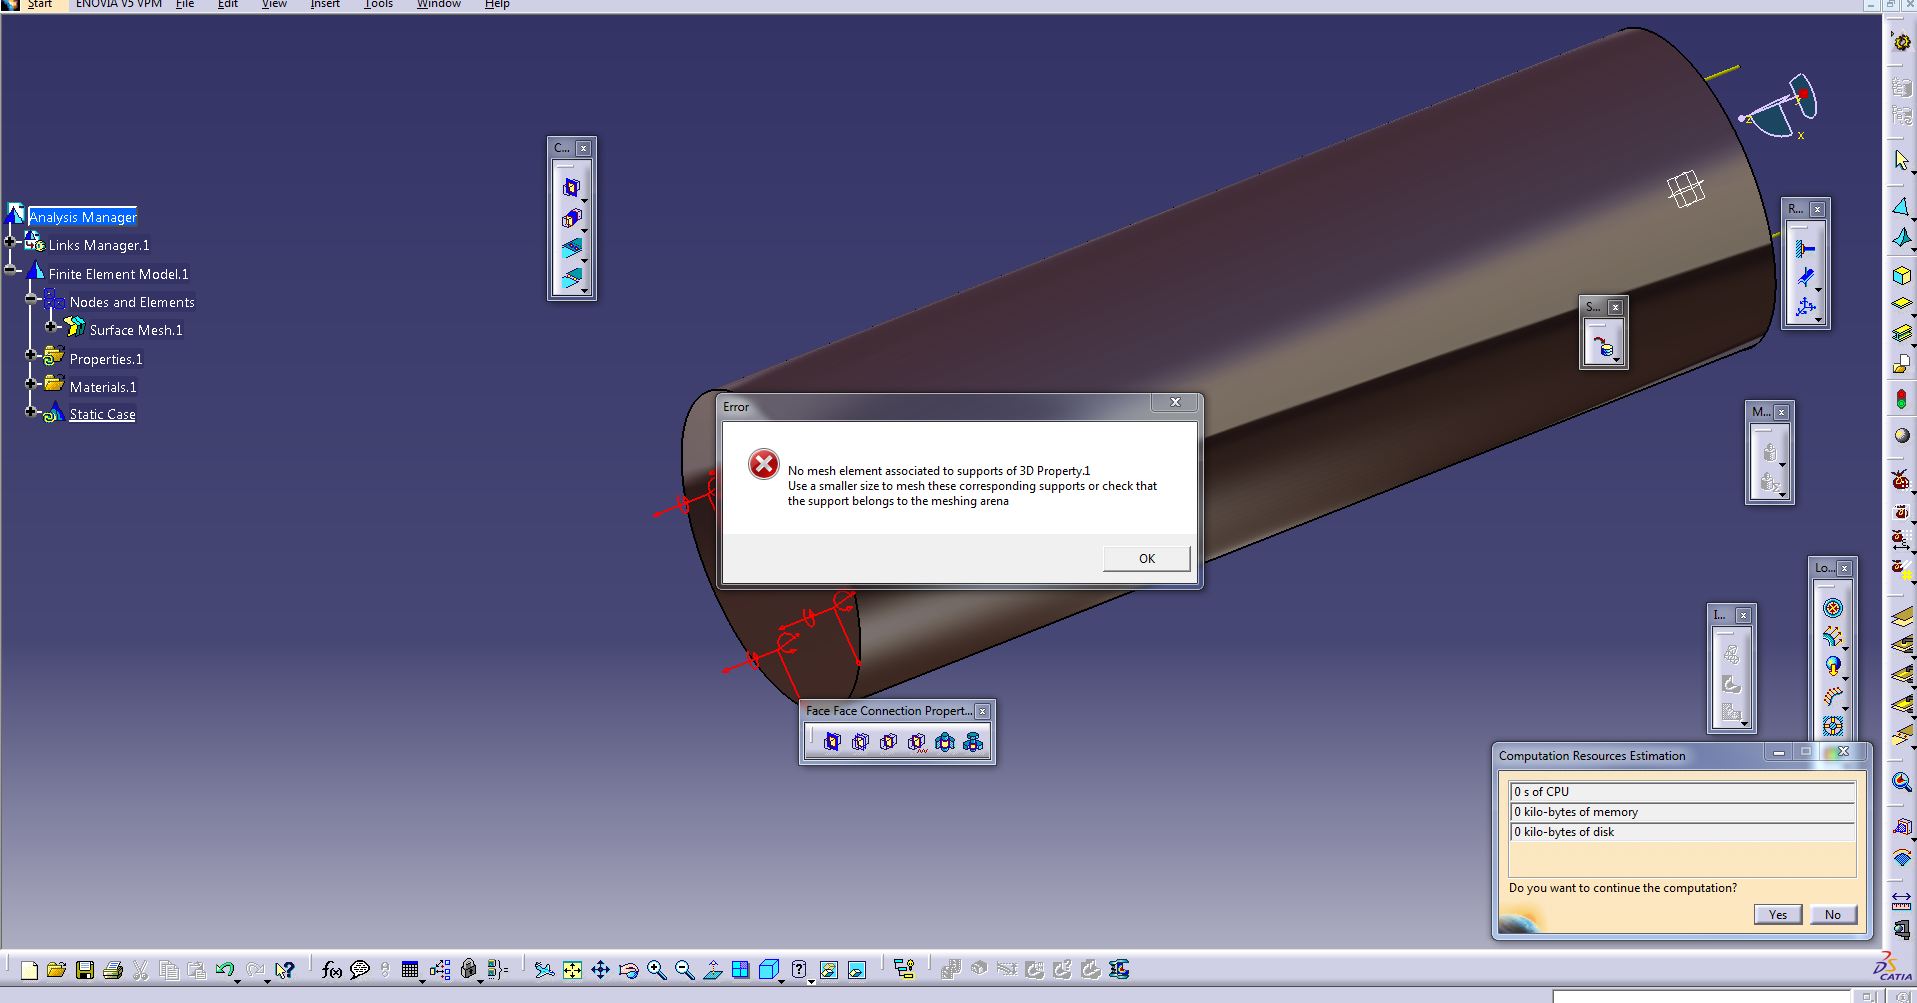Click the Clamp restraint icon in R toolbar

coord(1805,249)
